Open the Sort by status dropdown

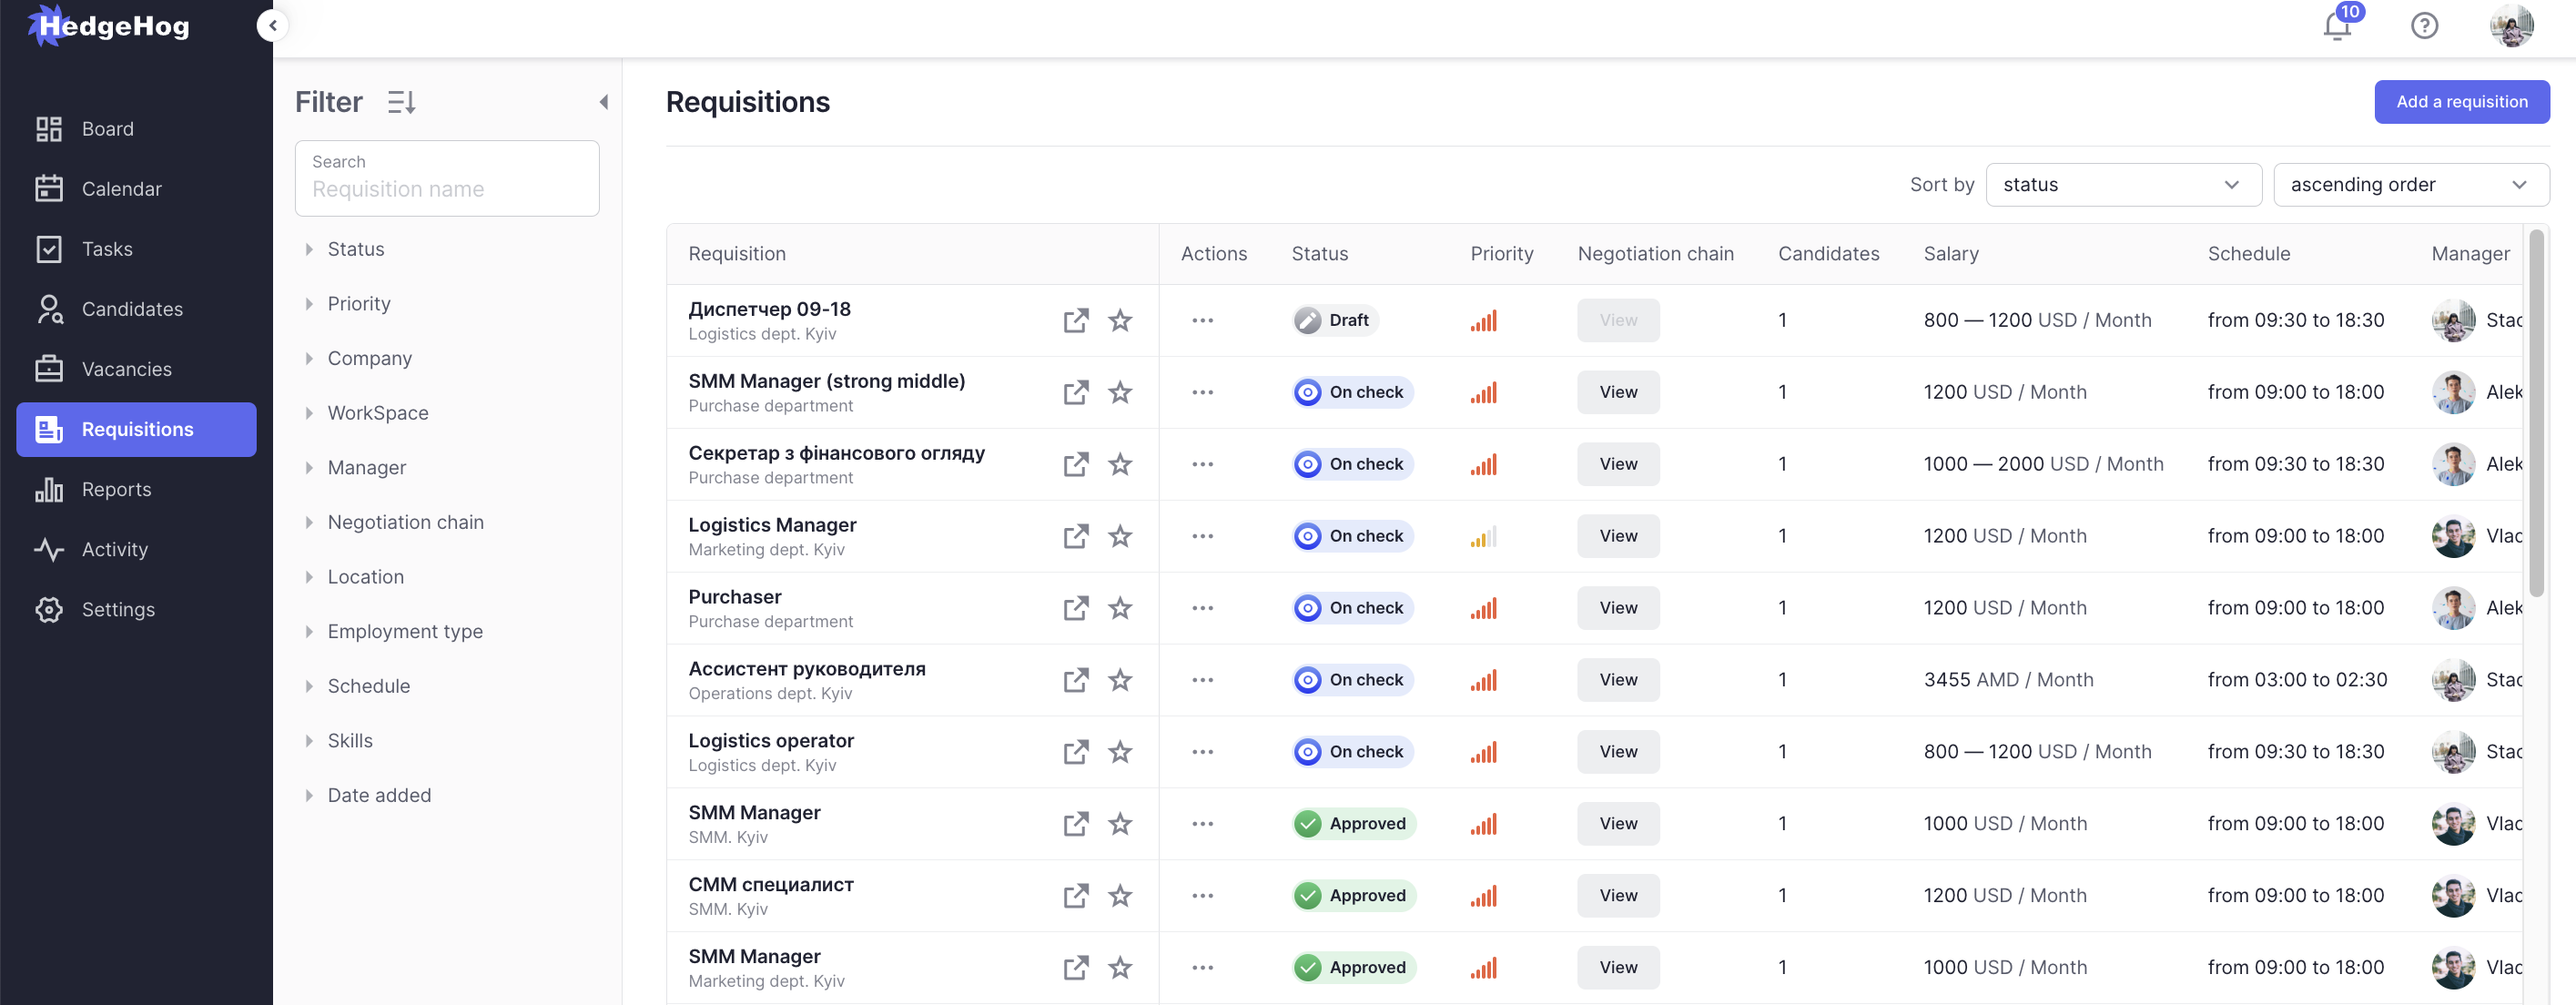point(2122,185)
